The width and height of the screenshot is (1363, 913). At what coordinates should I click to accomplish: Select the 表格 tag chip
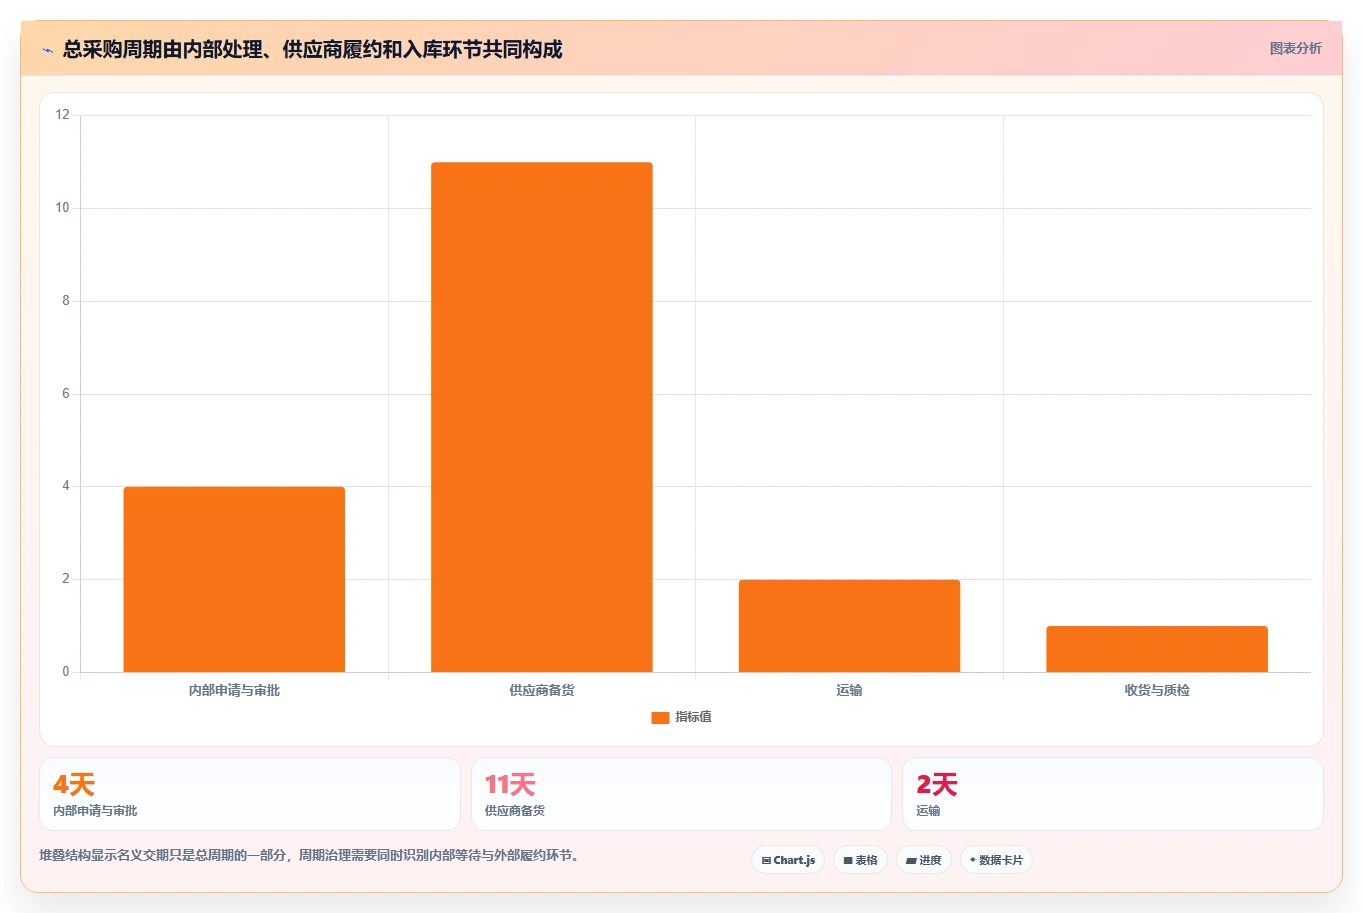tap(860, 860)
